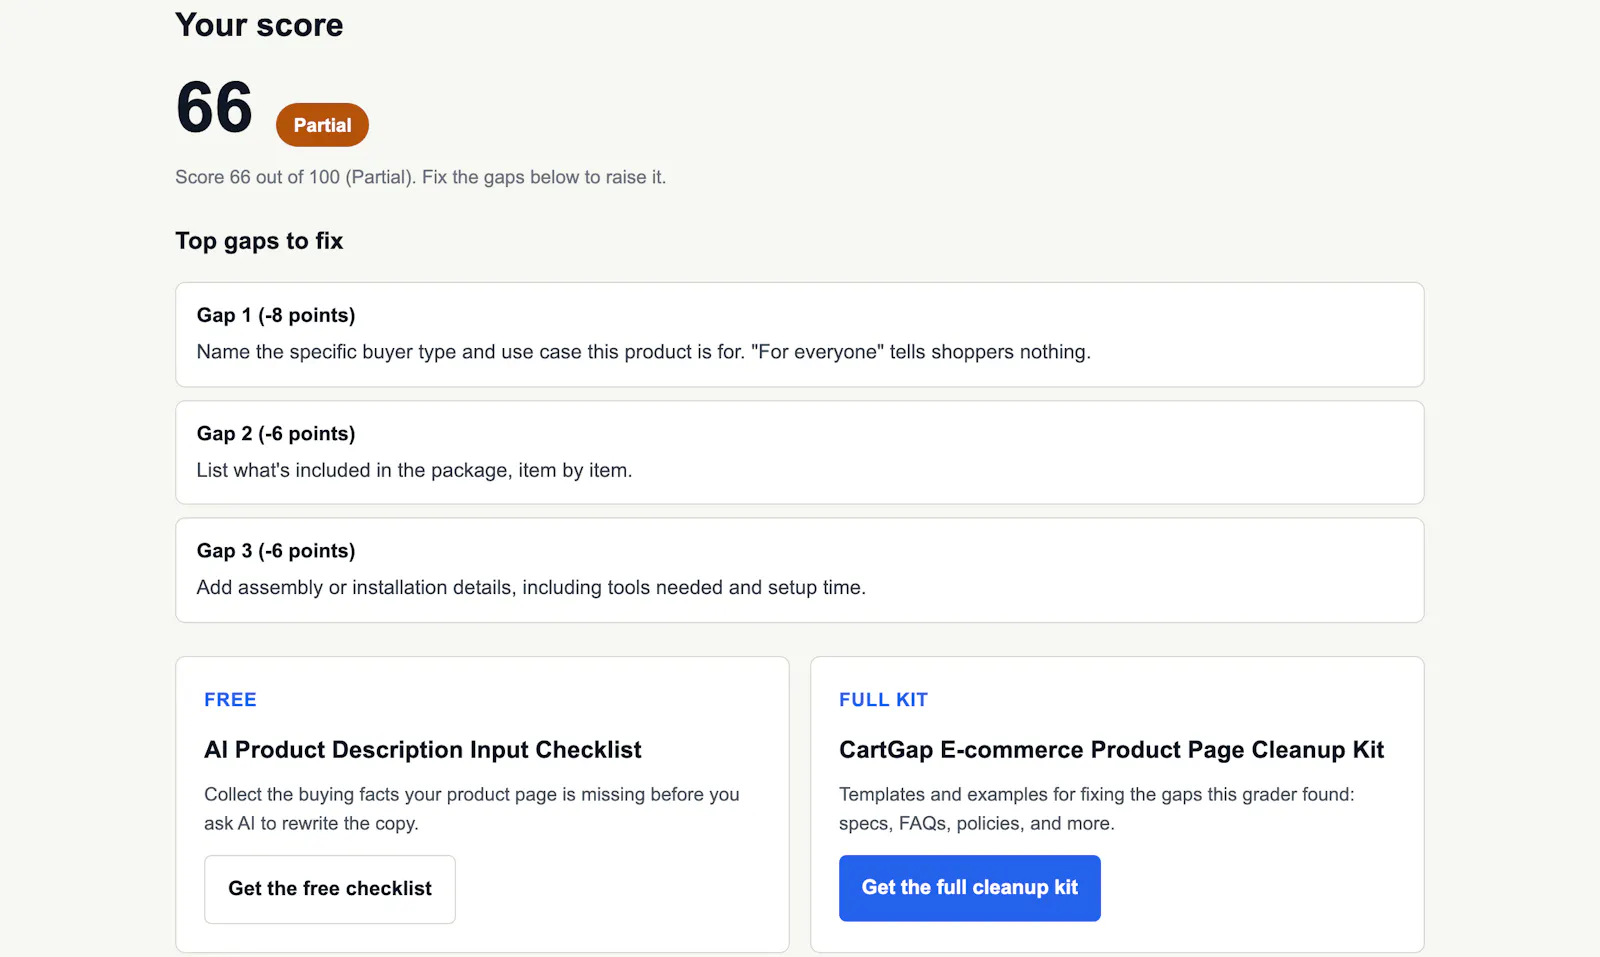The image size is (1600, 957).
Task: Click the Collect the buying facts description text
Action: (472, 809)
